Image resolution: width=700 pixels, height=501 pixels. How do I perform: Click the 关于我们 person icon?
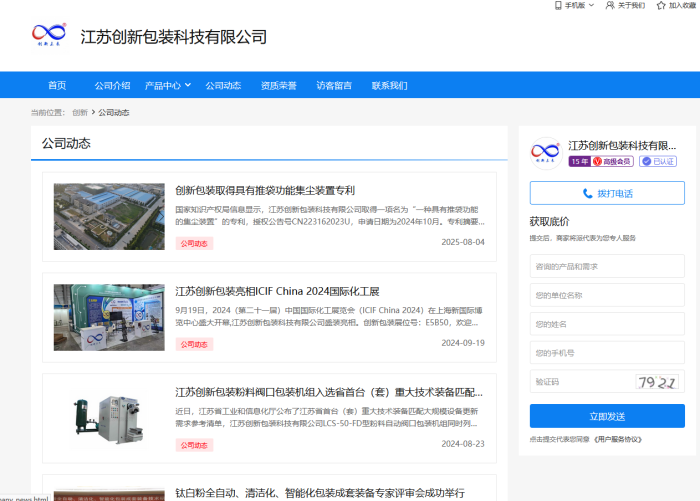tap(610, 5)
